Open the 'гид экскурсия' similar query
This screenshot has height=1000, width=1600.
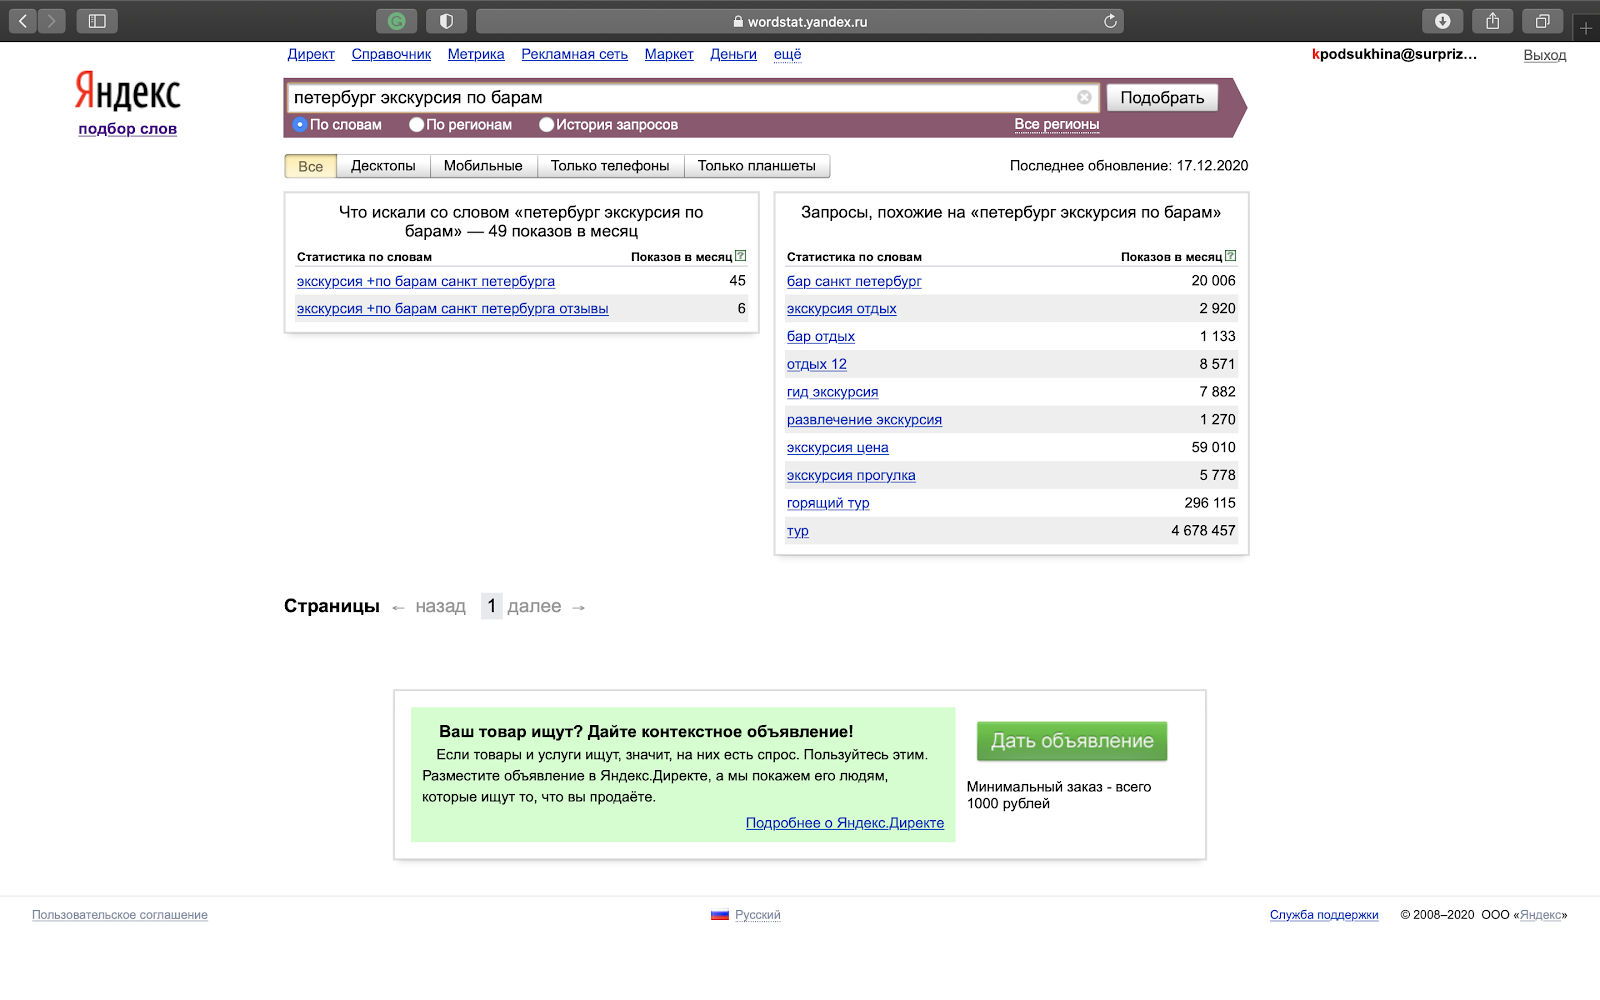click(833, 392)
